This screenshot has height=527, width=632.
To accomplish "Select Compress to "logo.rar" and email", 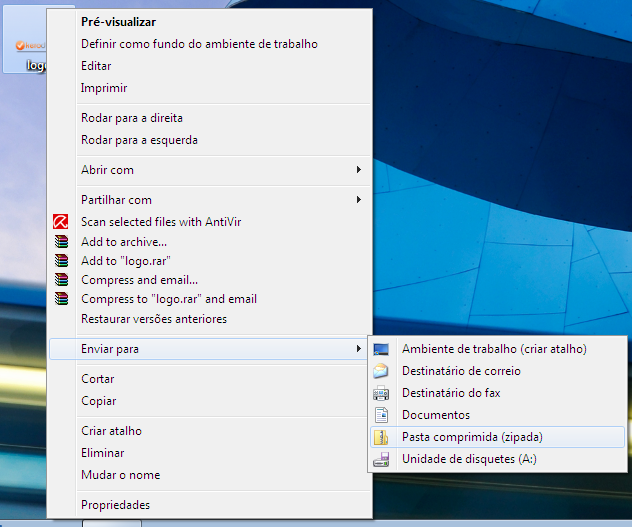I will click(210, 299).
